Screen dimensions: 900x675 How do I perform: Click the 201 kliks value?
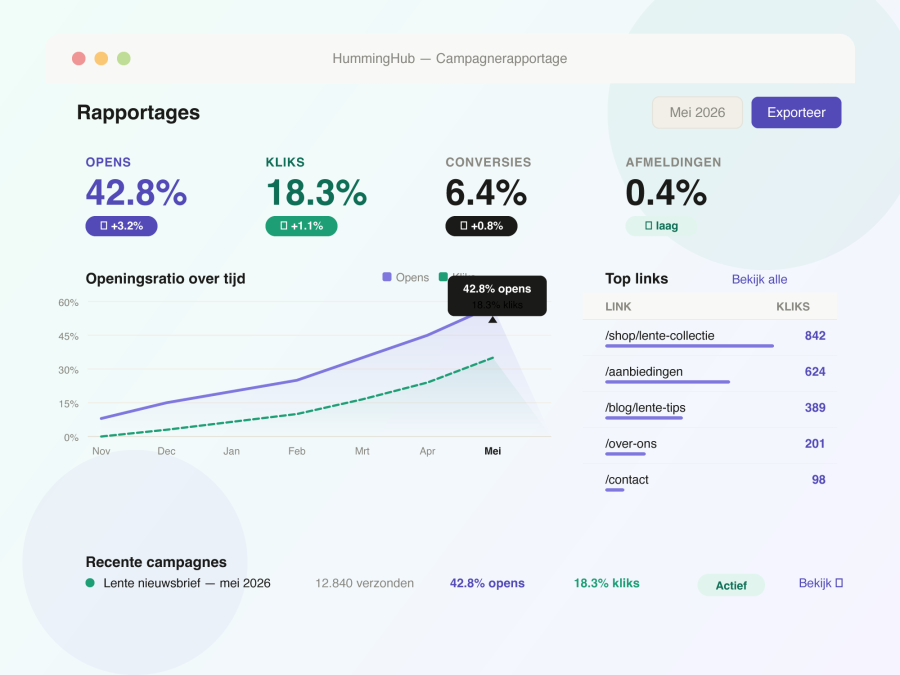[x=815, y=444]
